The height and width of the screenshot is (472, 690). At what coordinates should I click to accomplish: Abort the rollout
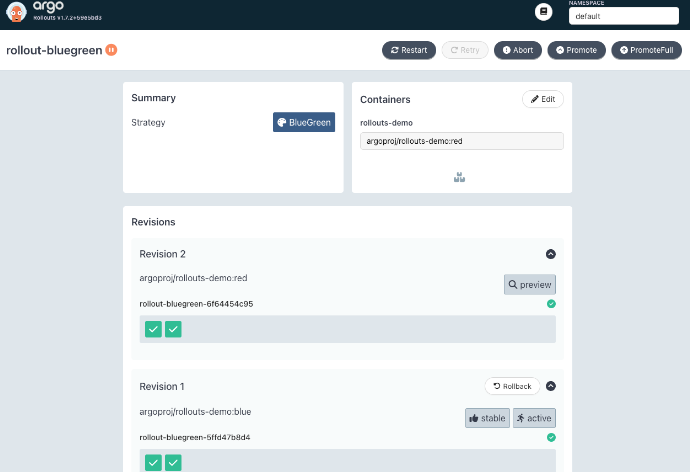click(x=518, y=50)
